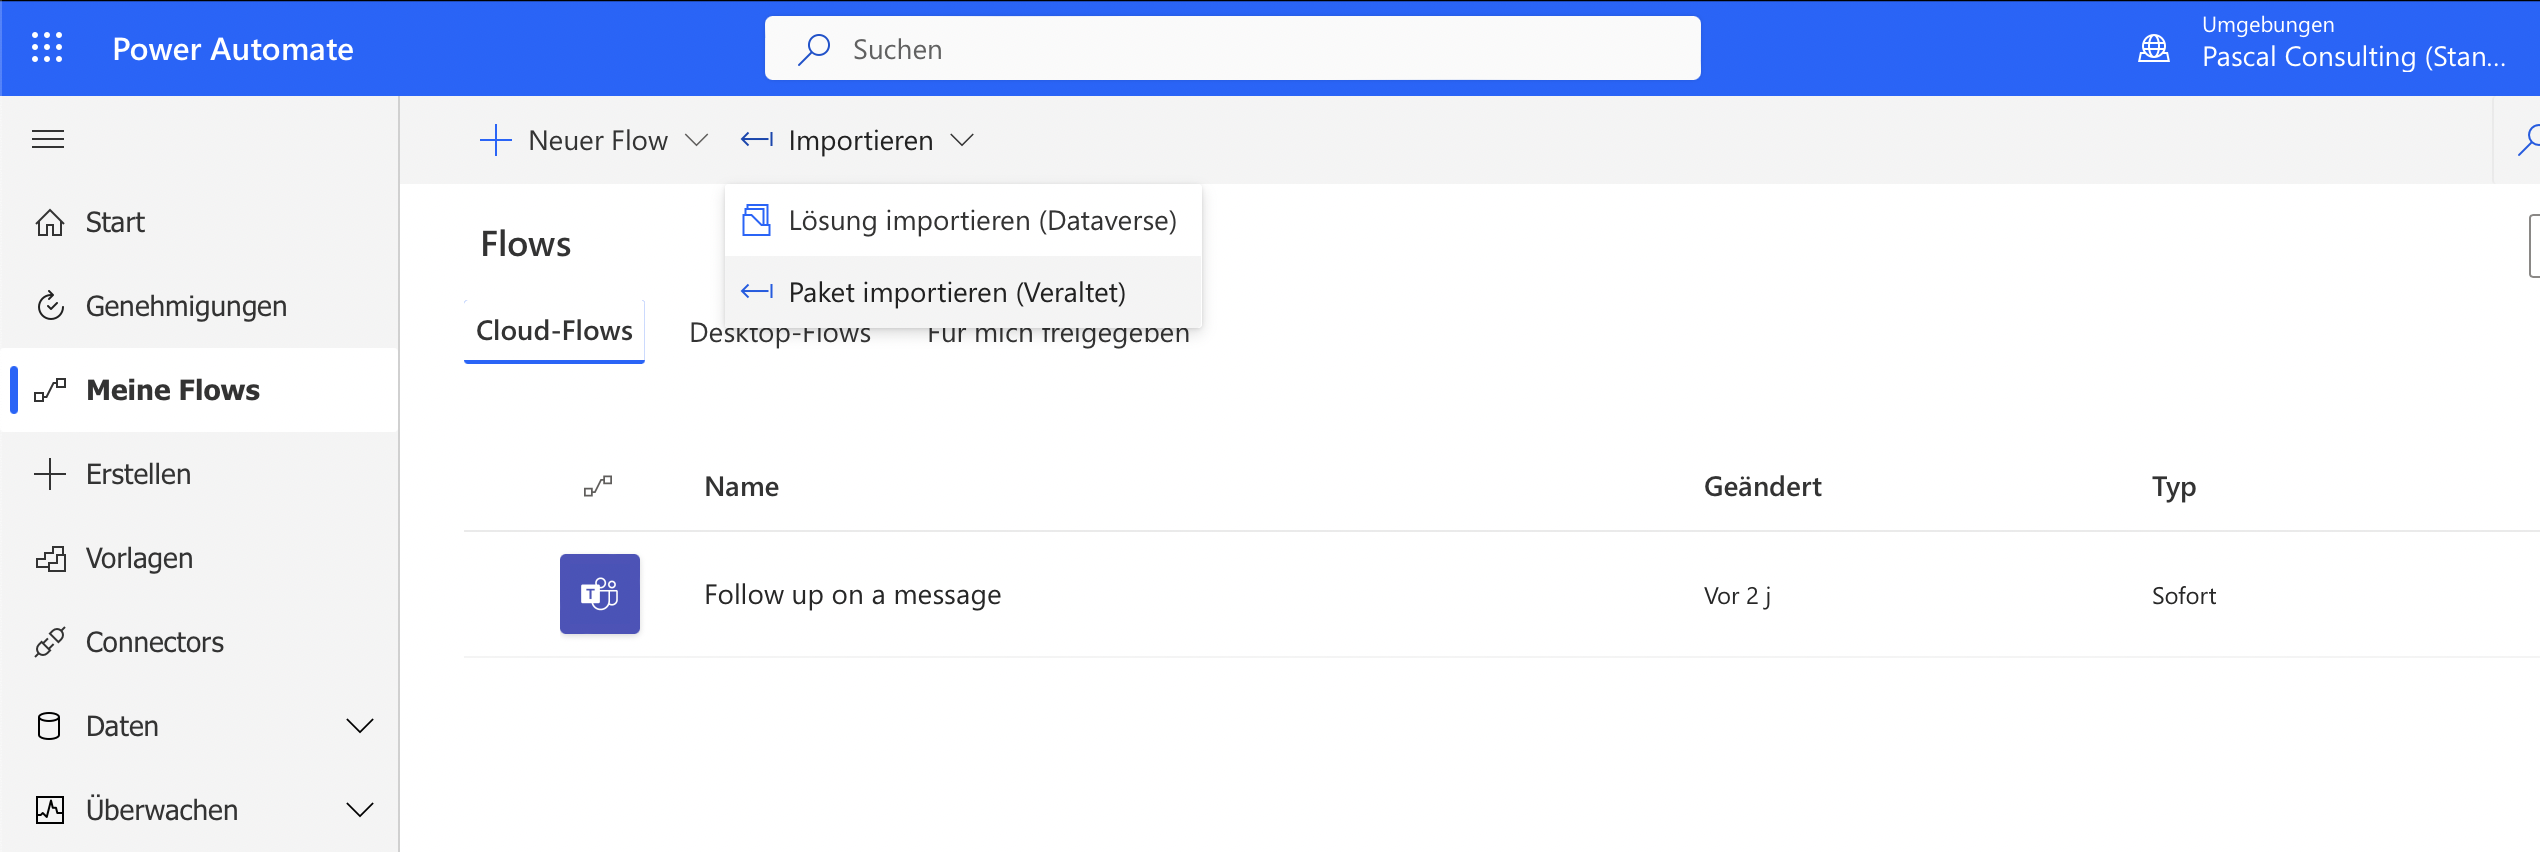2540x852 pixels.
Task: Expand the Überwachen section chevron
Action: tap(359, 810)
